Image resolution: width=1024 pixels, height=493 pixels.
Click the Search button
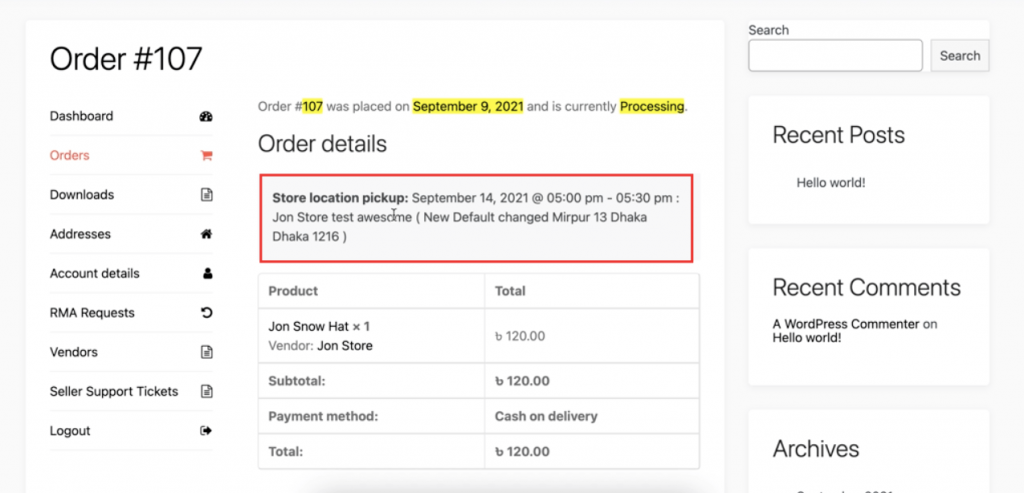(959, 56)
